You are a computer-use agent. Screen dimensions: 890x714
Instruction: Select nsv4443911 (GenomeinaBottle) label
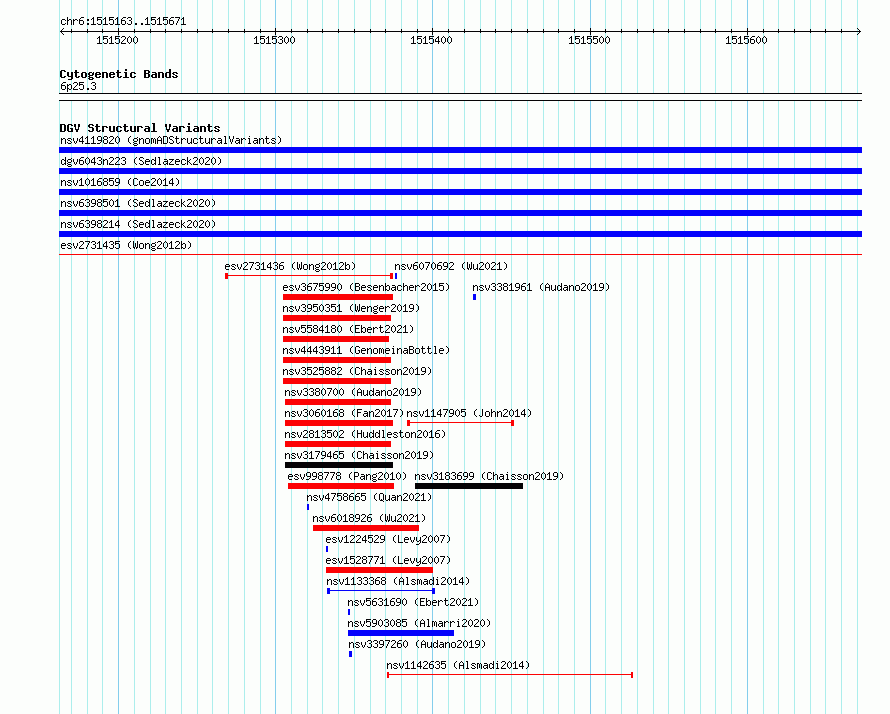366,350
